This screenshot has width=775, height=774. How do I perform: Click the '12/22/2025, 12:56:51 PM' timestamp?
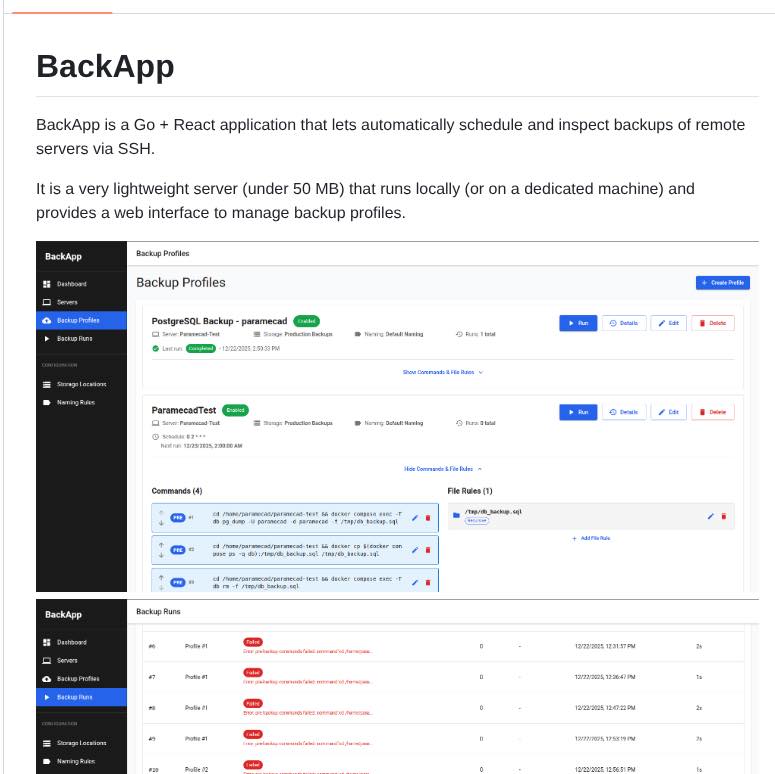click(x=605, y=770)
